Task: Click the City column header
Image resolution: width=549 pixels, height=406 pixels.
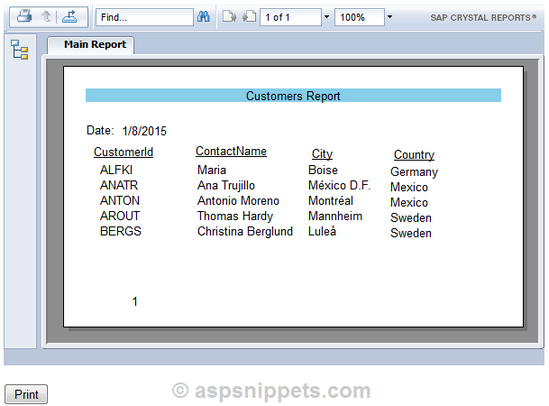Action: coord(322,154)
